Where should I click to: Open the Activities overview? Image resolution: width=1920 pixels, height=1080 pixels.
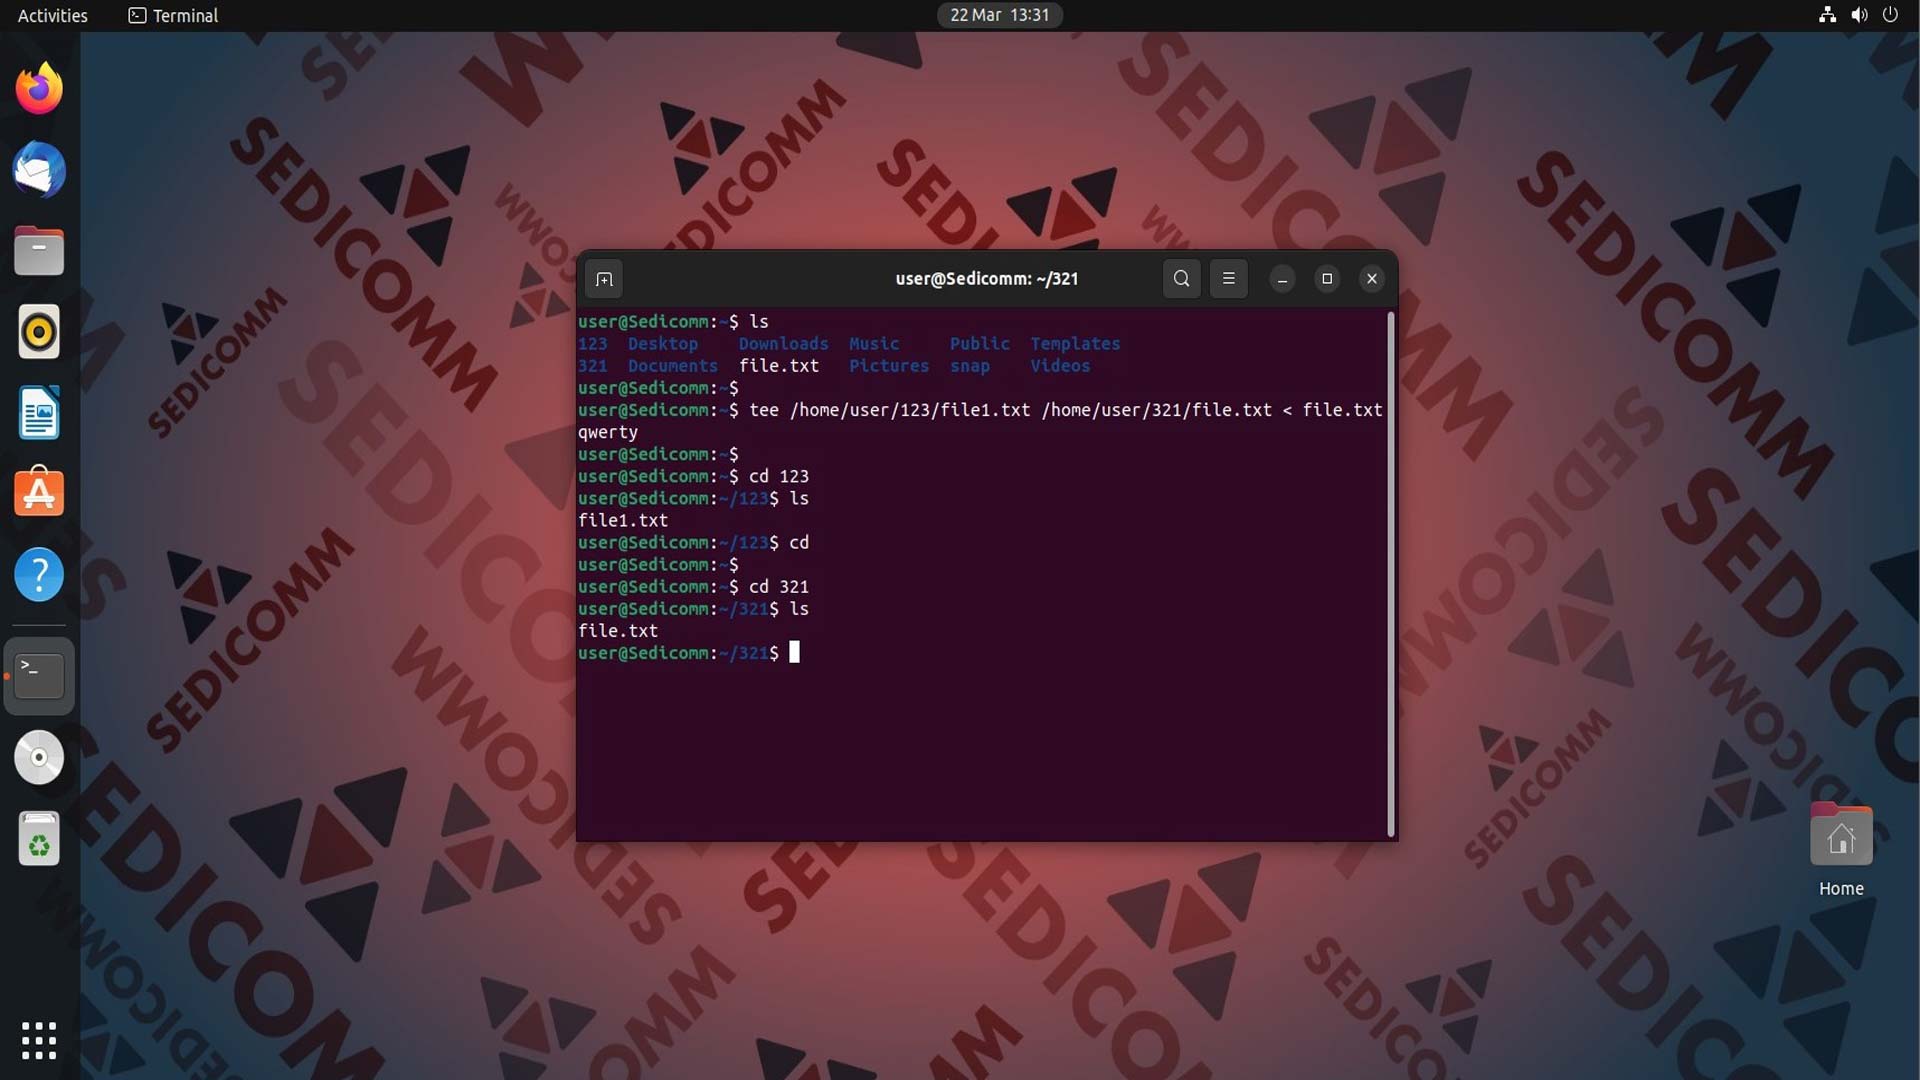(x=52, y=15)
